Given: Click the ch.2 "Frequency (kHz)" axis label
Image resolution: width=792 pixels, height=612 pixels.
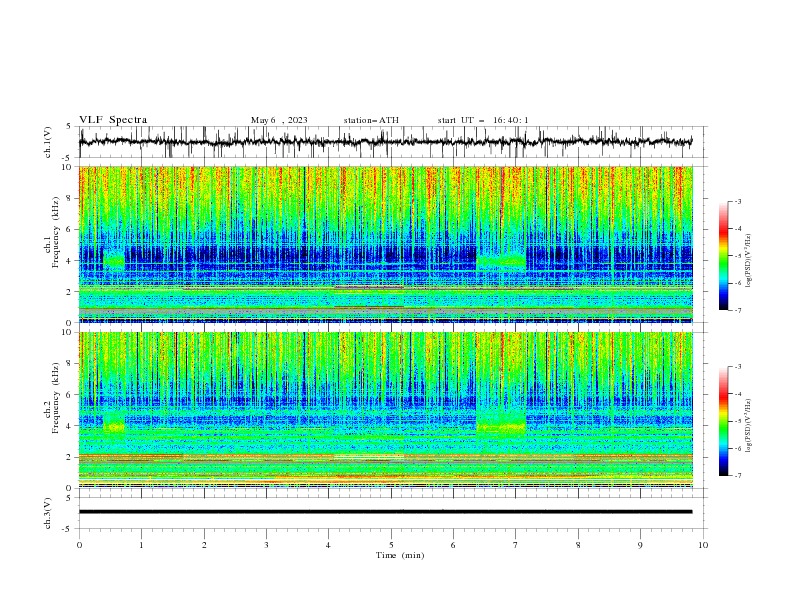Looking at the screenshot, I should click(55, 398).
